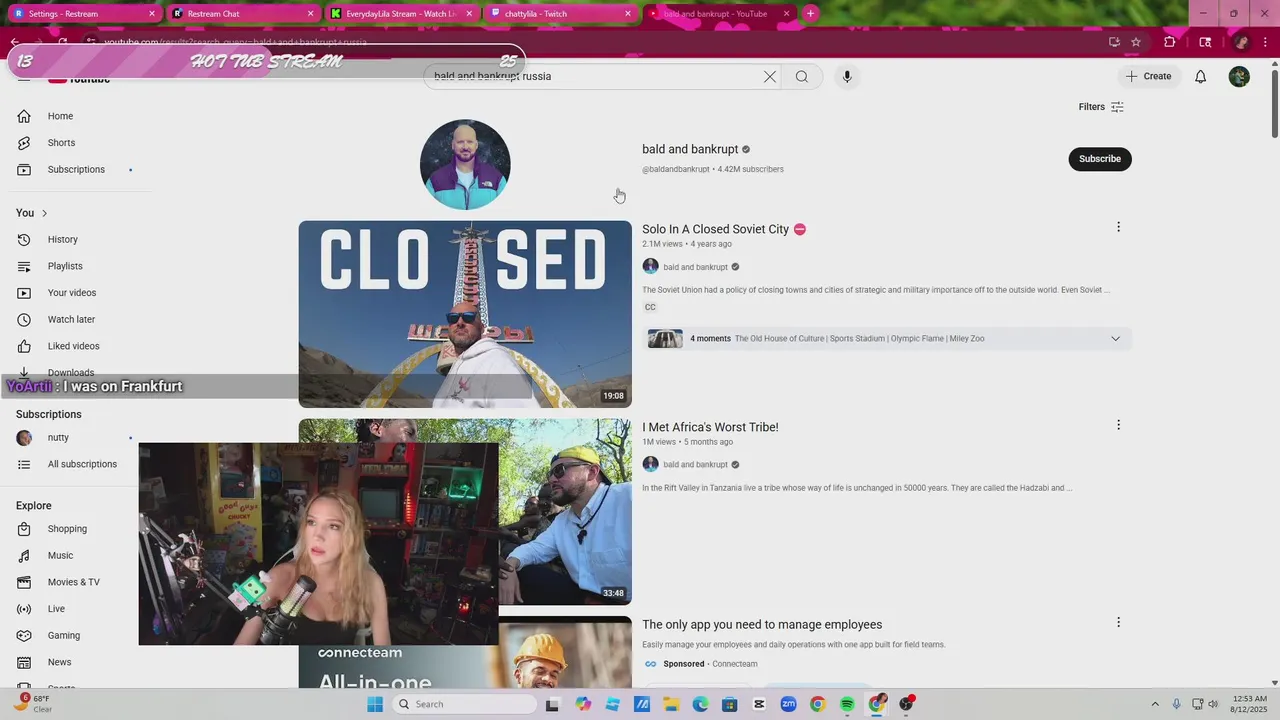The image size is (1280, 720).
Task: Open YouTube notifications bell
Action: click(1201, 77)
